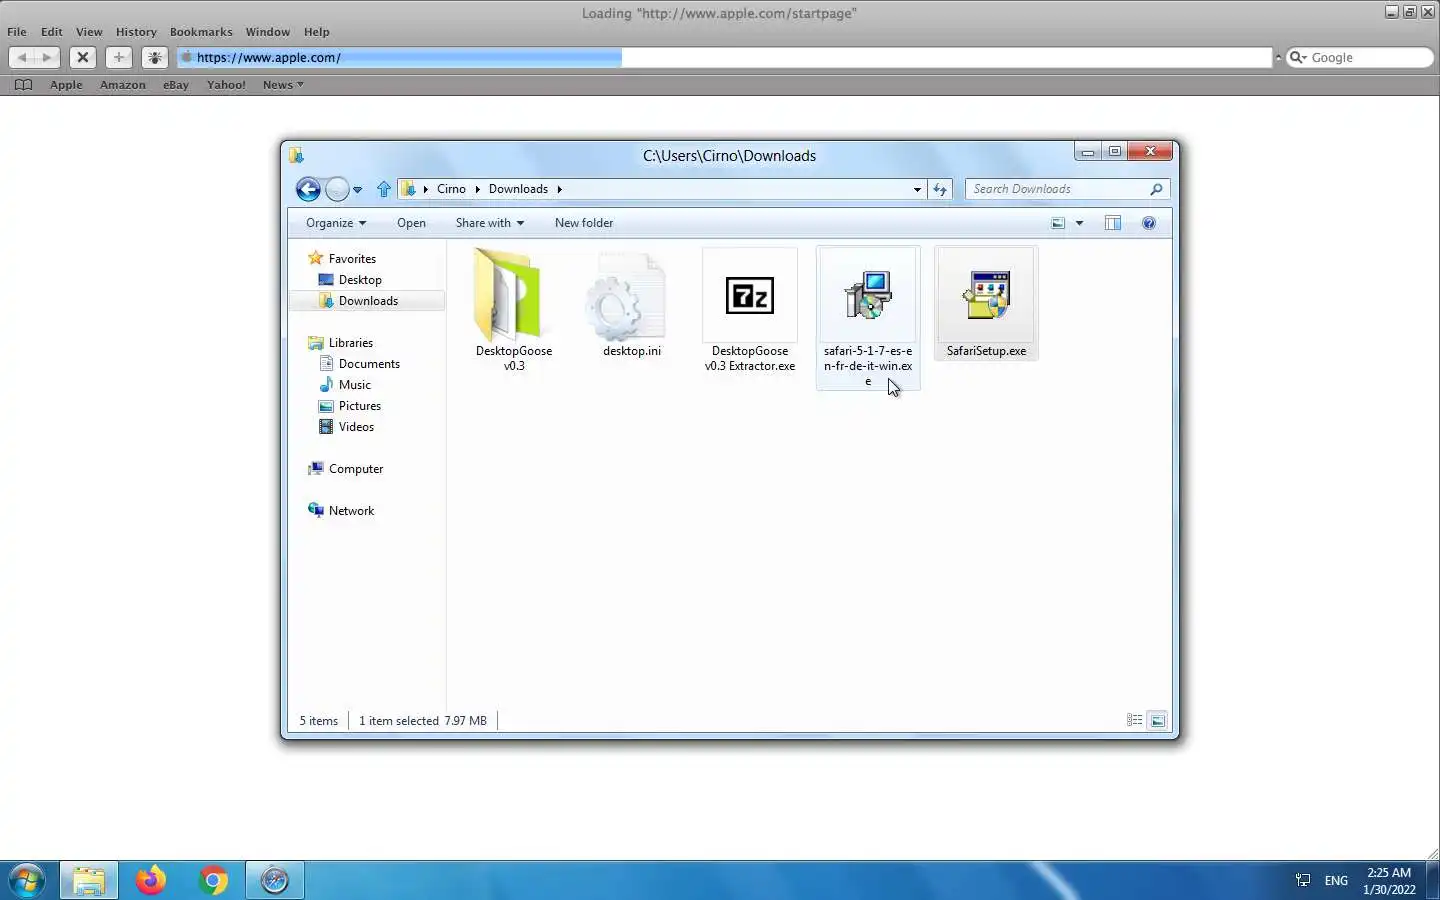Launch Firefox from taskbar

tap(151, 880)
